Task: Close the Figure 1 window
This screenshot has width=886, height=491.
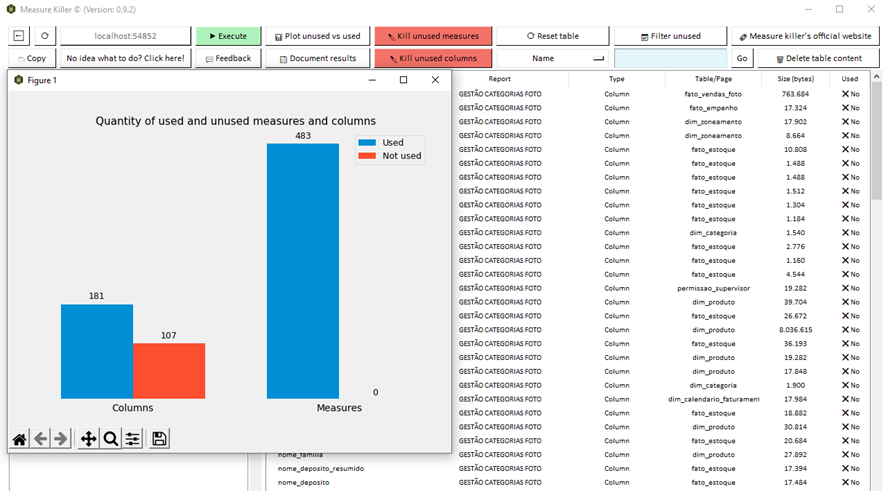Action: coord(435,80)
